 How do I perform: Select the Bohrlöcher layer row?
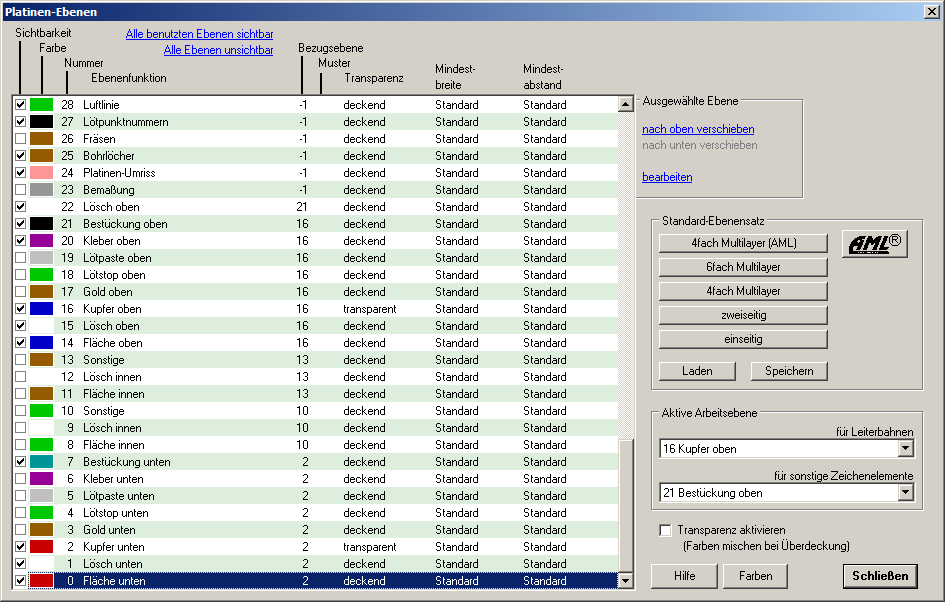click(x=315, y=155)
